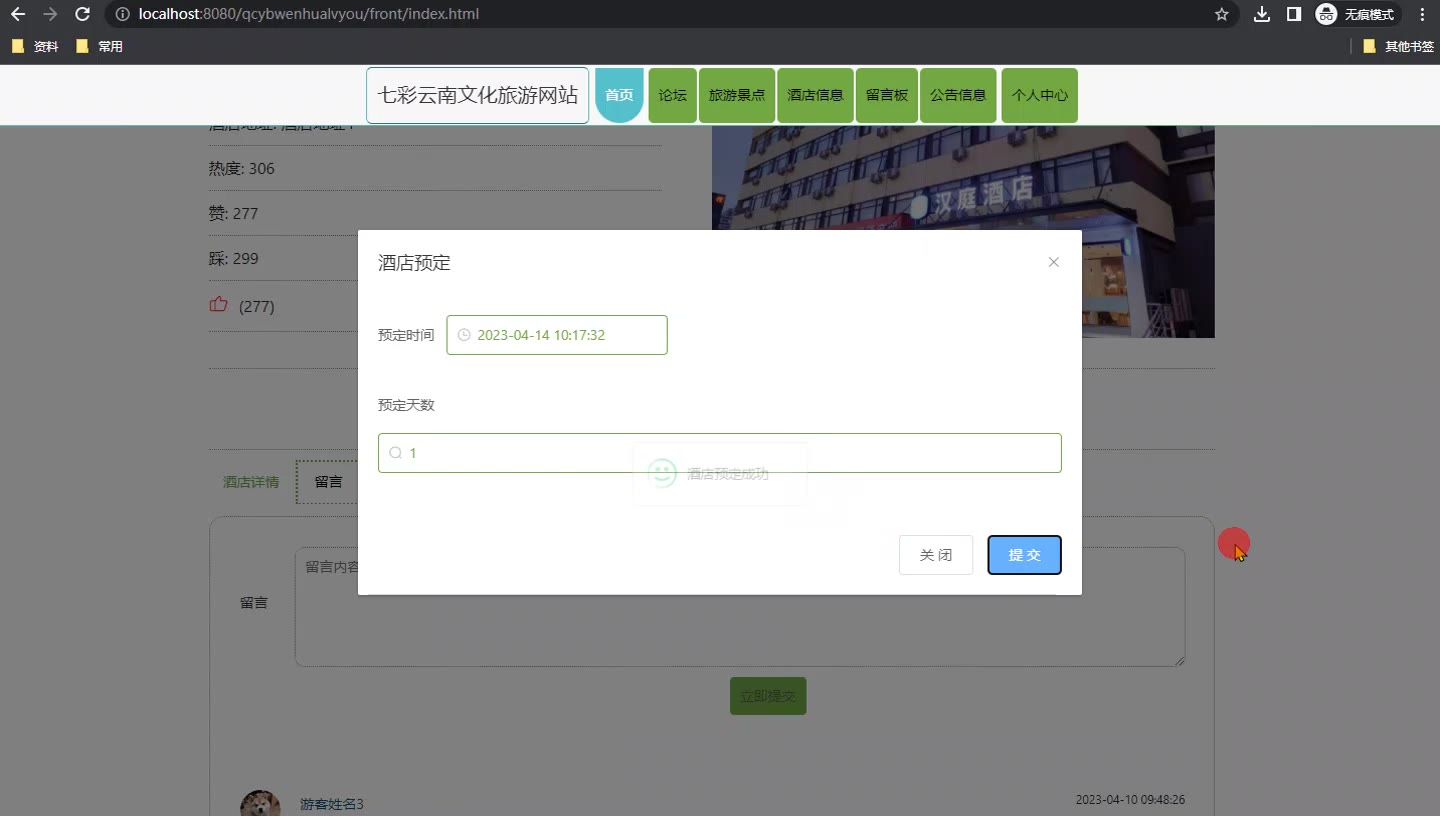
Task: Click the 踩: 299 text
Action: tap(233, 258)
